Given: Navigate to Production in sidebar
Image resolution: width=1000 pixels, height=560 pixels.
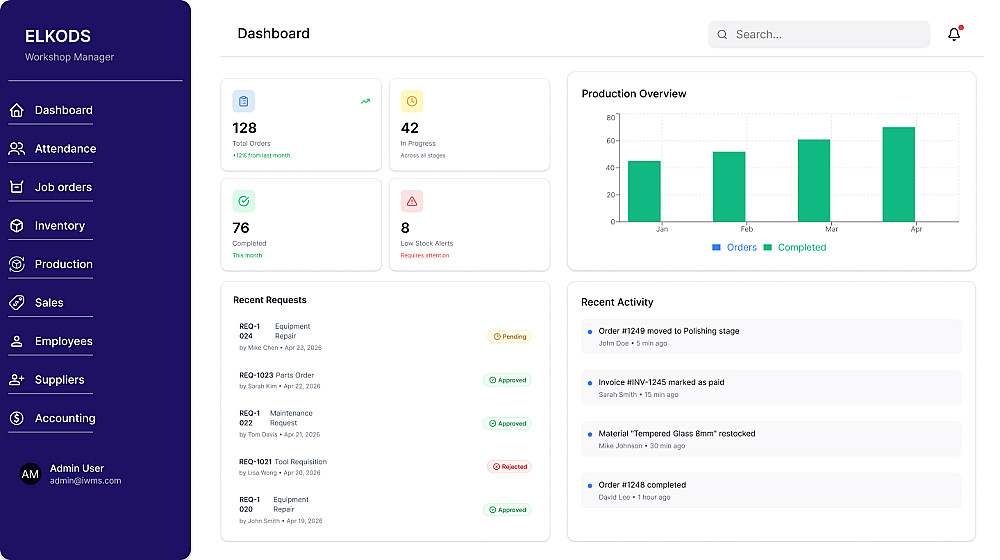Looking at the screenshot, I should [63, 264].
